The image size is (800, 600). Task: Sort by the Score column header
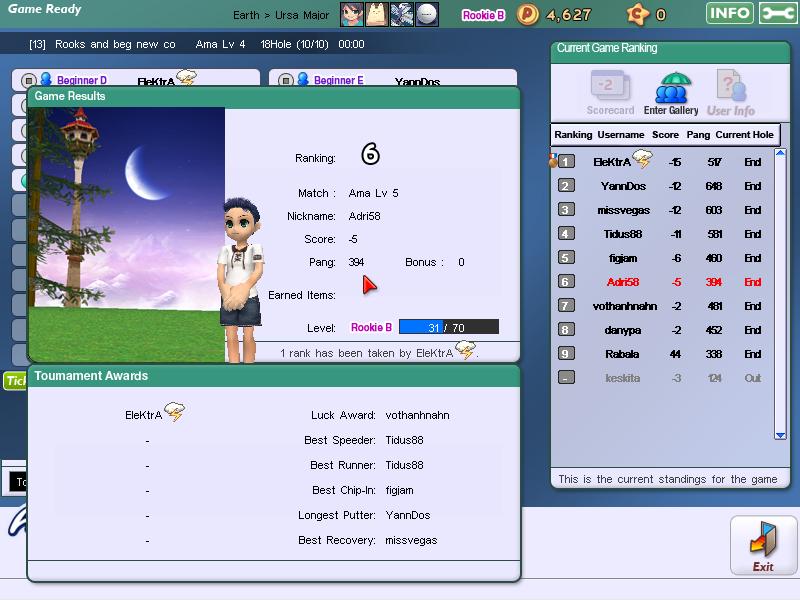click(665, 134)
